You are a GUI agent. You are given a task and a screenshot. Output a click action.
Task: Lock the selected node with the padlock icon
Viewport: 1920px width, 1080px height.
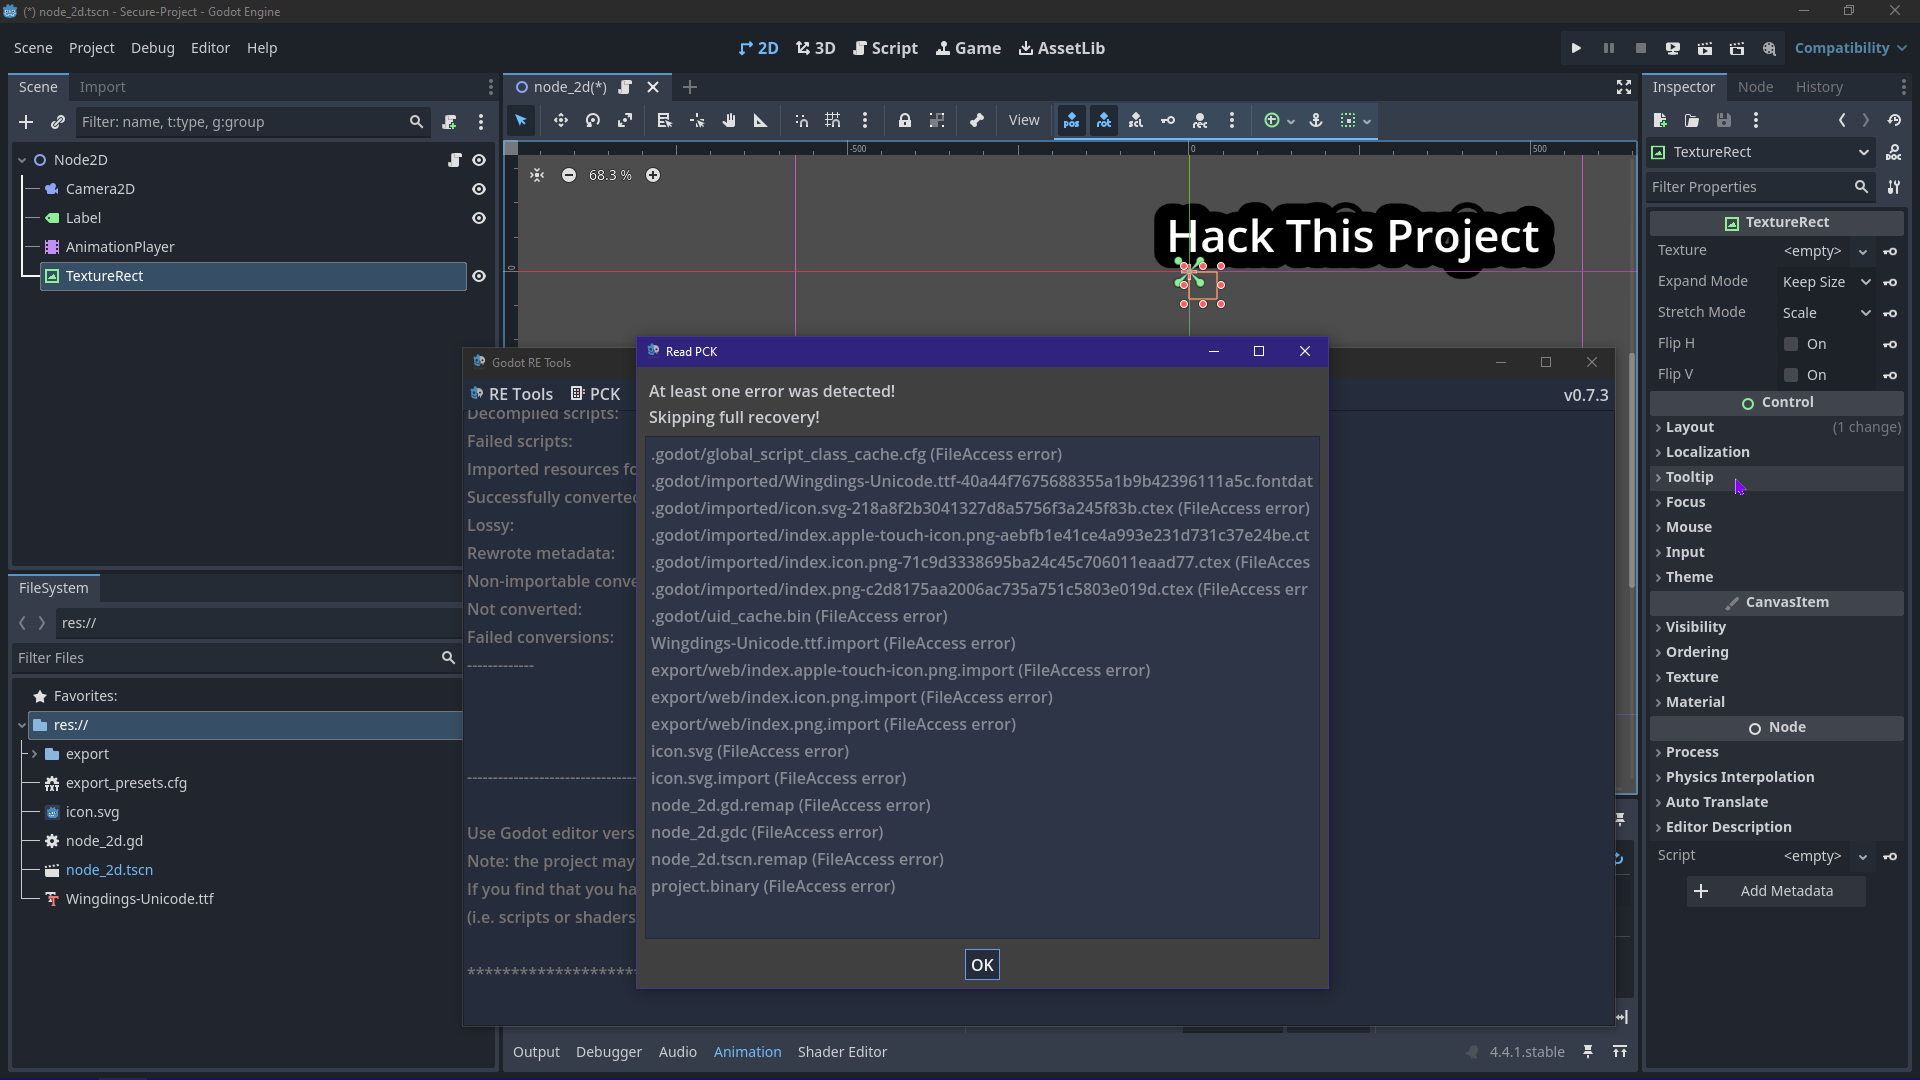905,121
